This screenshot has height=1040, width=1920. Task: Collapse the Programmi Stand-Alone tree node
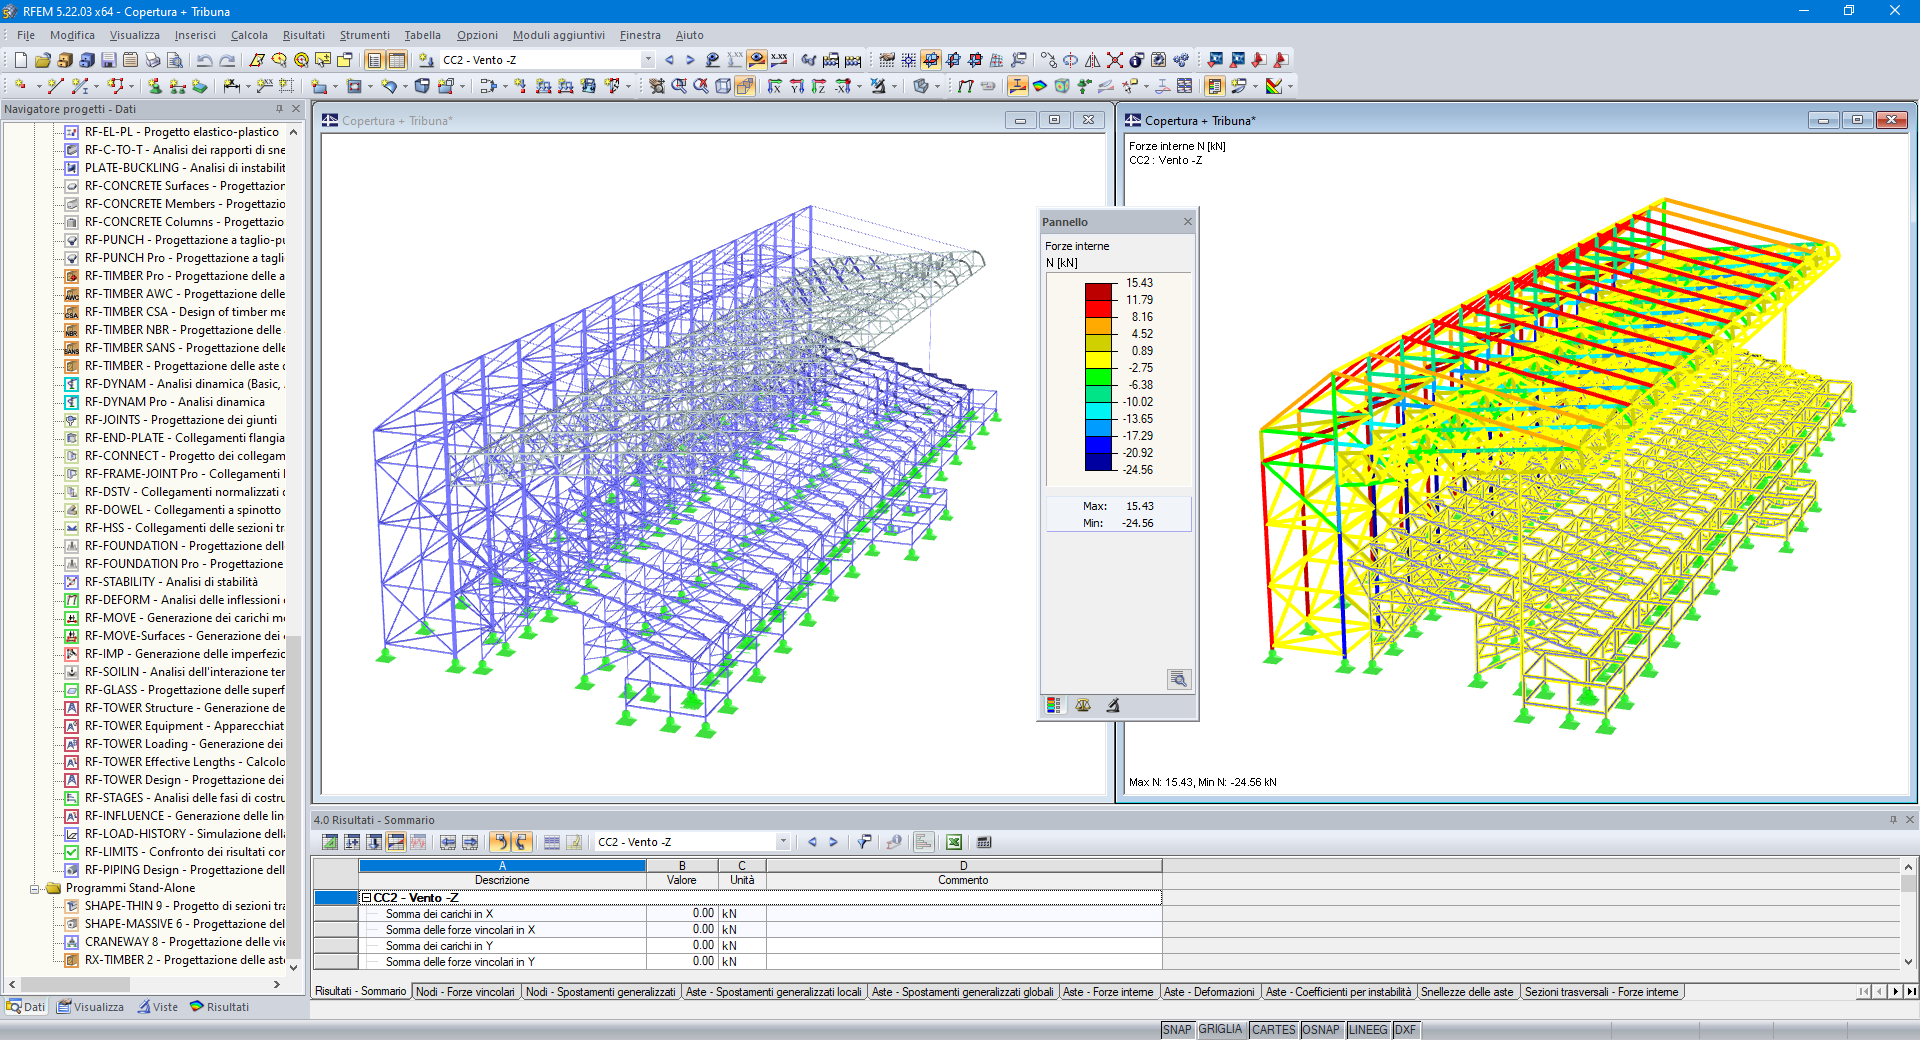34,888
